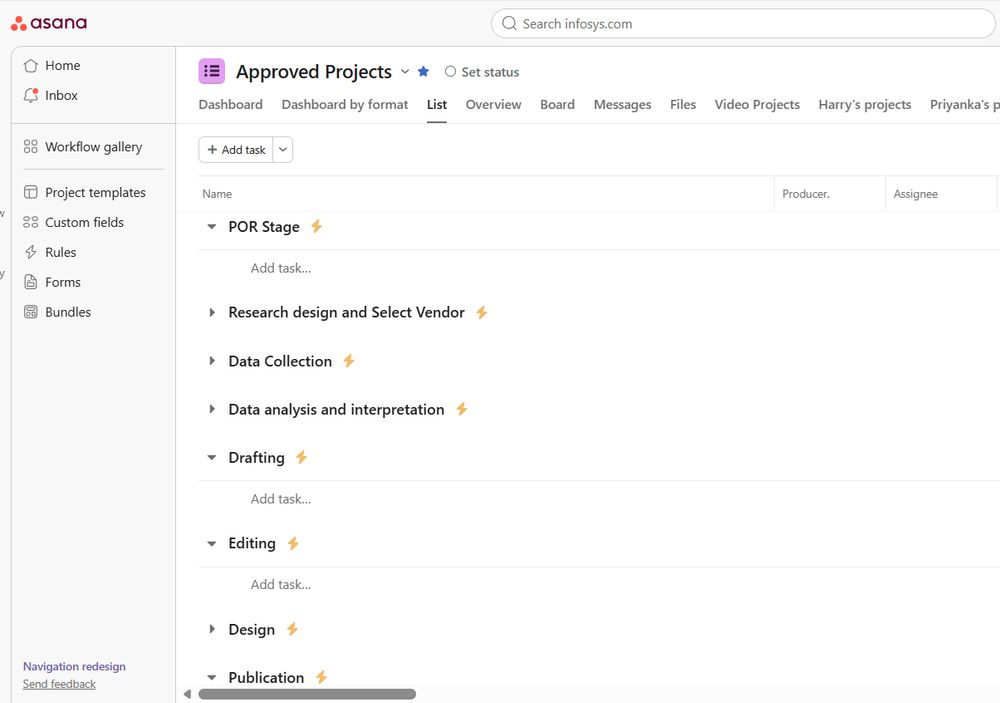
Task: Click the Assignee column header
Action: tap(915, 194)
